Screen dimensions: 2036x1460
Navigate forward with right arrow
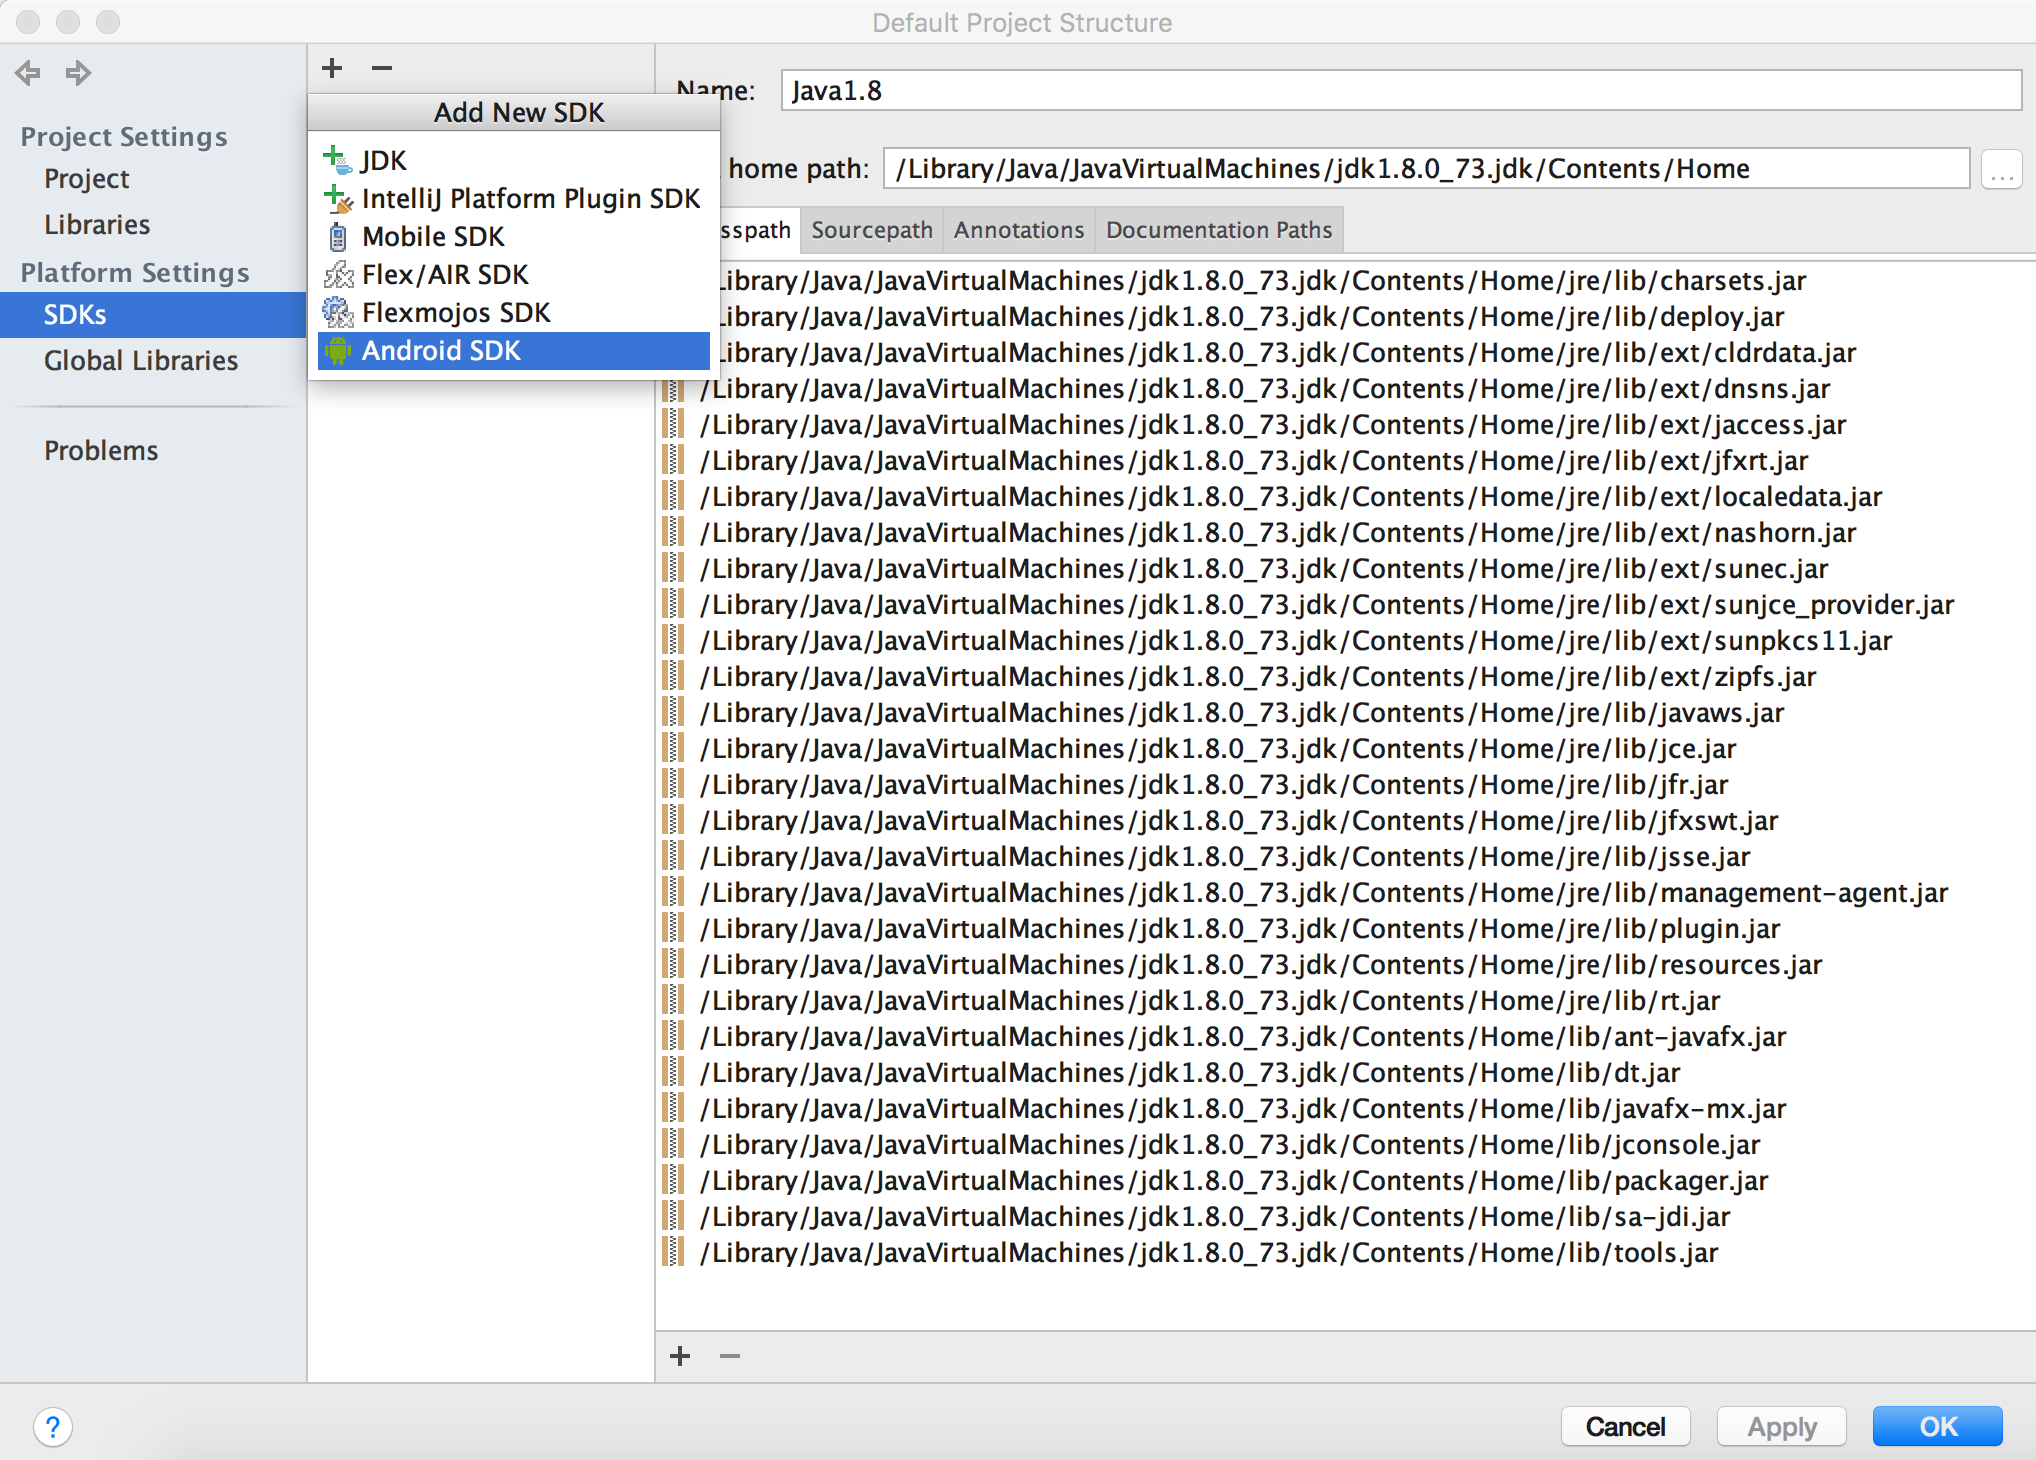click(78, 73)
